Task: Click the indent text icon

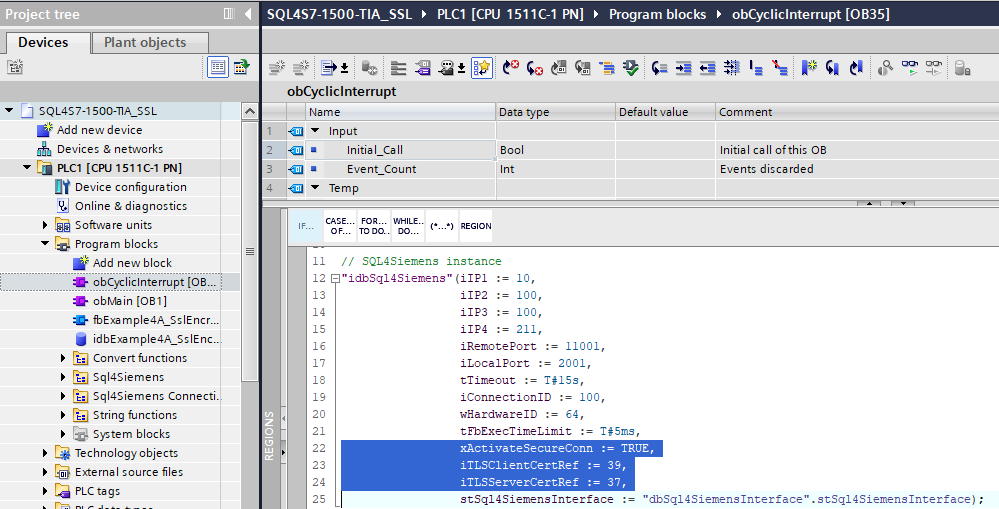Action: click(684, 67)
